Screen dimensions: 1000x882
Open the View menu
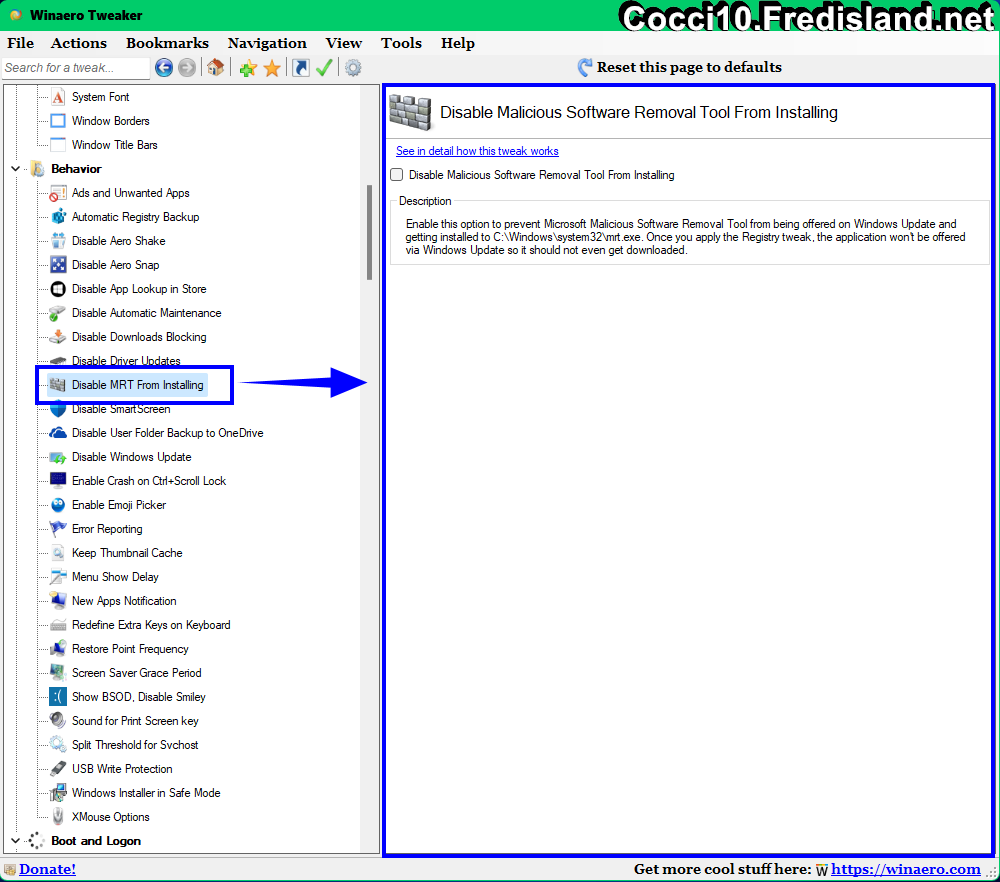(x=344, y=43)
